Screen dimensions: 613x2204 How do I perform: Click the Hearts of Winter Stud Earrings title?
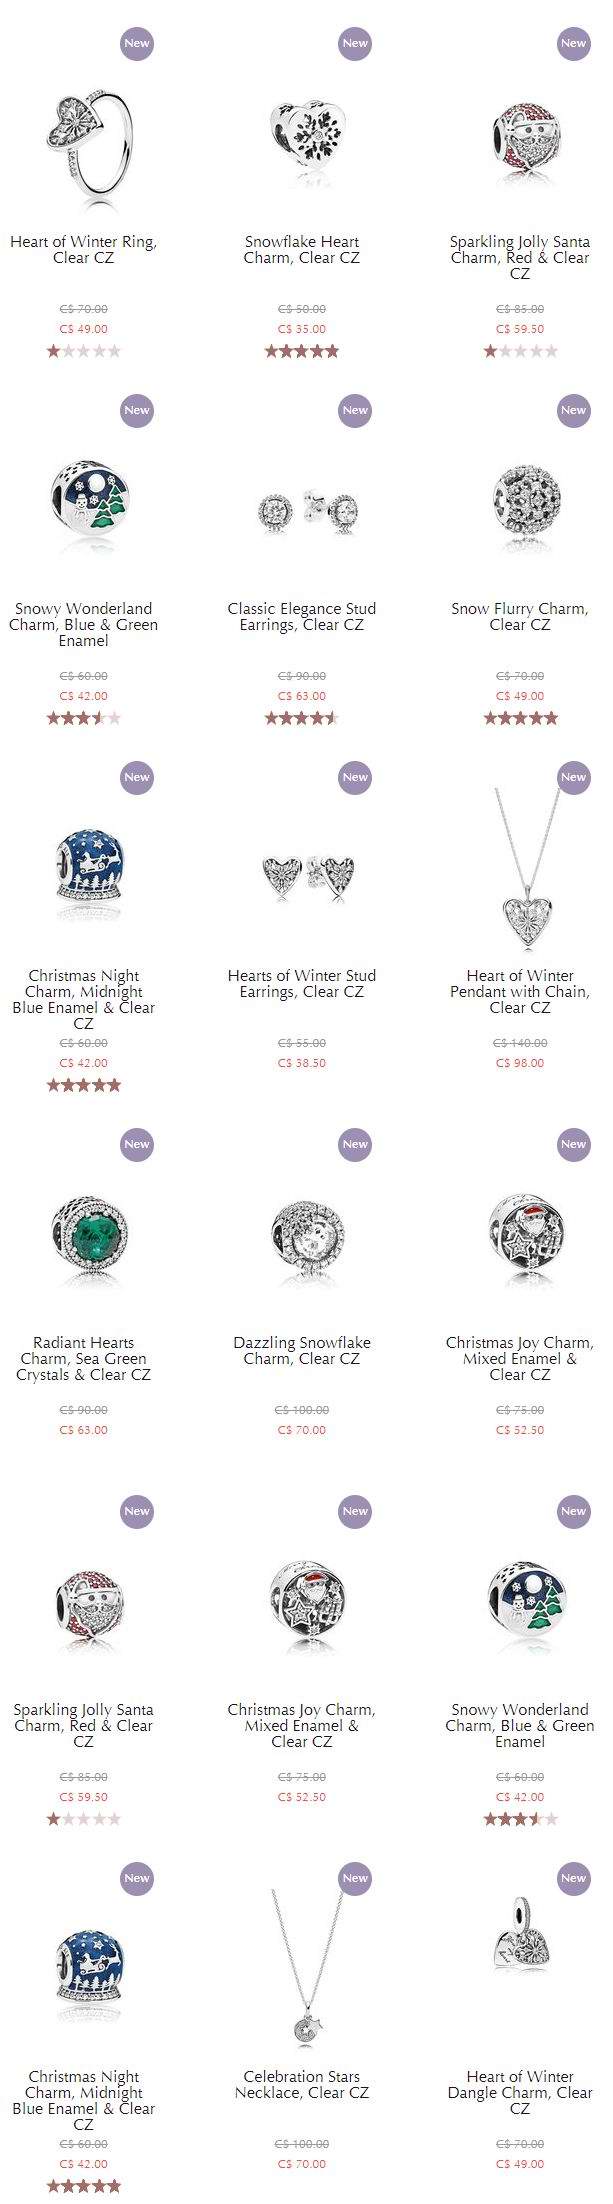[x=302, y=983]
